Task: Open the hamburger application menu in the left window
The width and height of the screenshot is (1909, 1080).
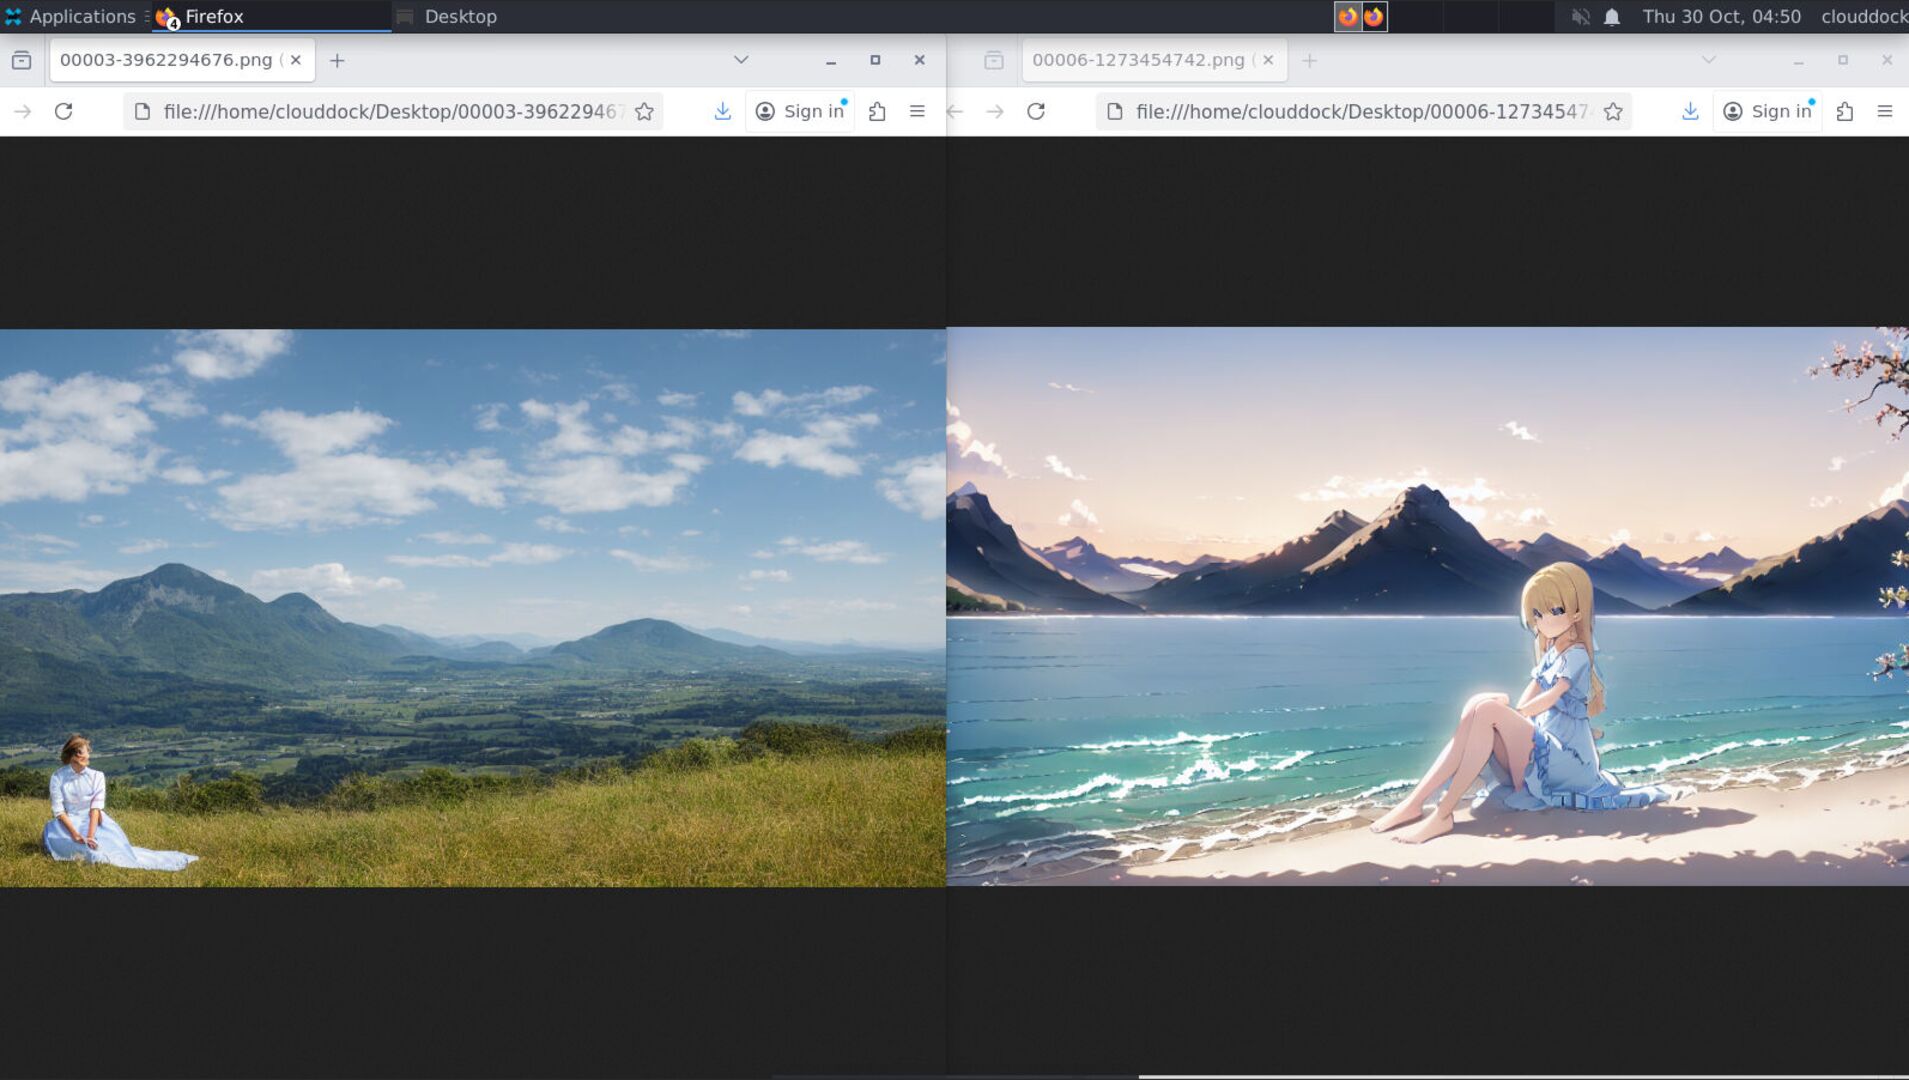Action: click(x=917, y=111)
